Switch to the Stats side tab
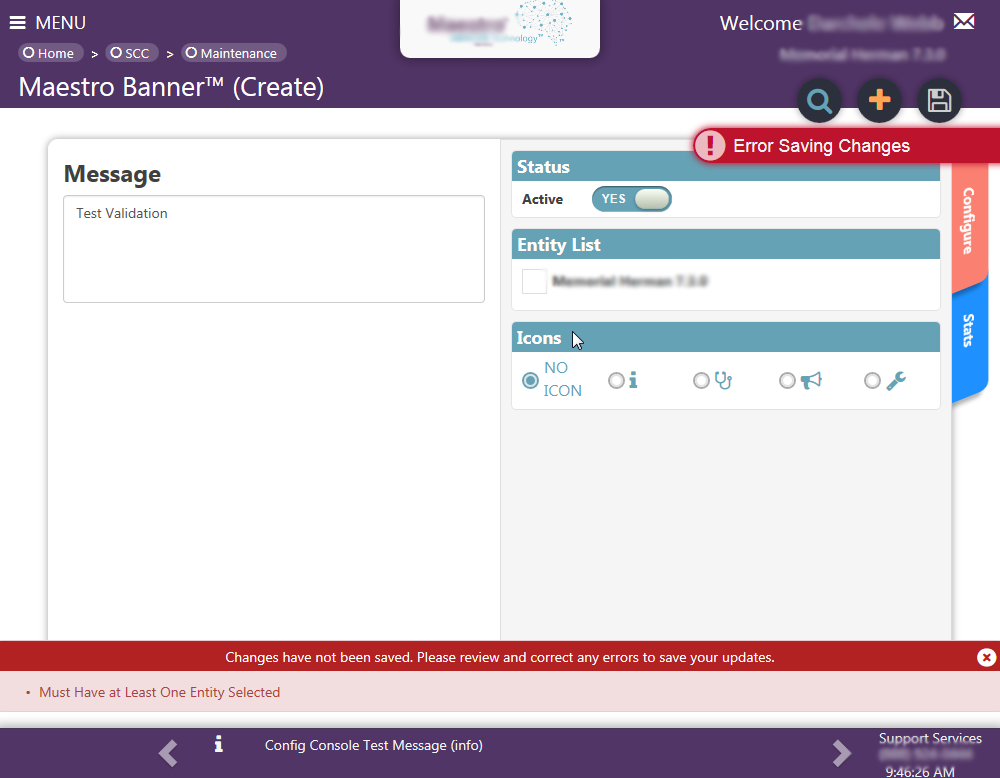This screenshot has height=778, width=1000. pyautogui.click(x=969, y=332)
